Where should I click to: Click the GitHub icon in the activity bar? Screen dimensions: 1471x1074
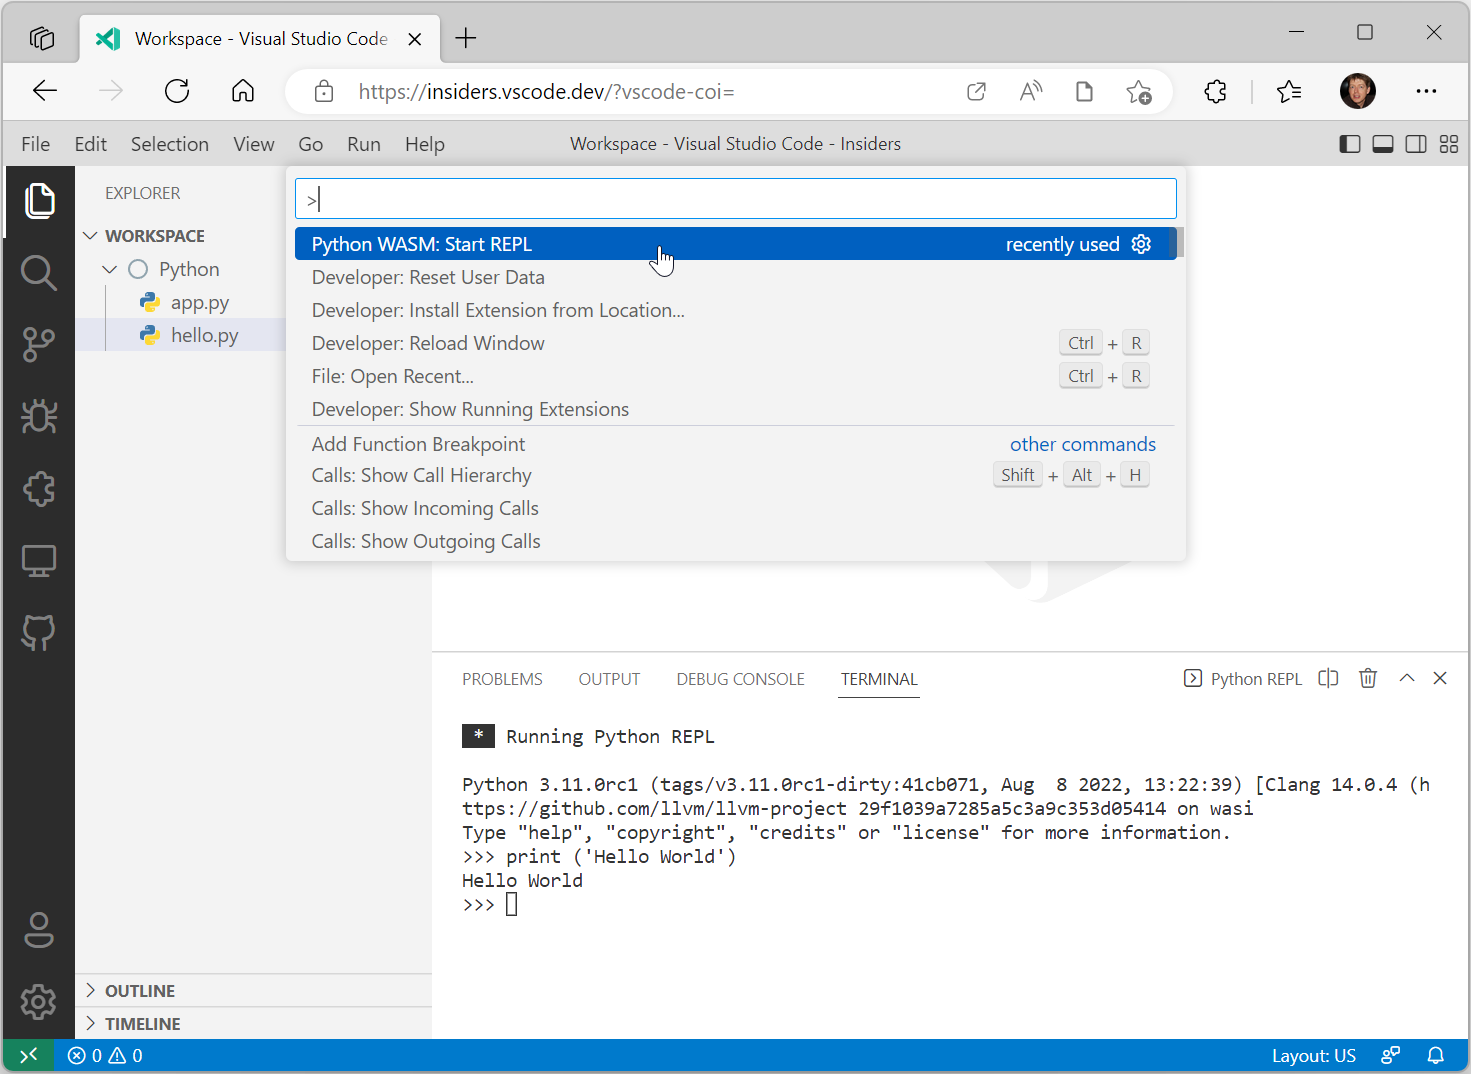(39, 632)
